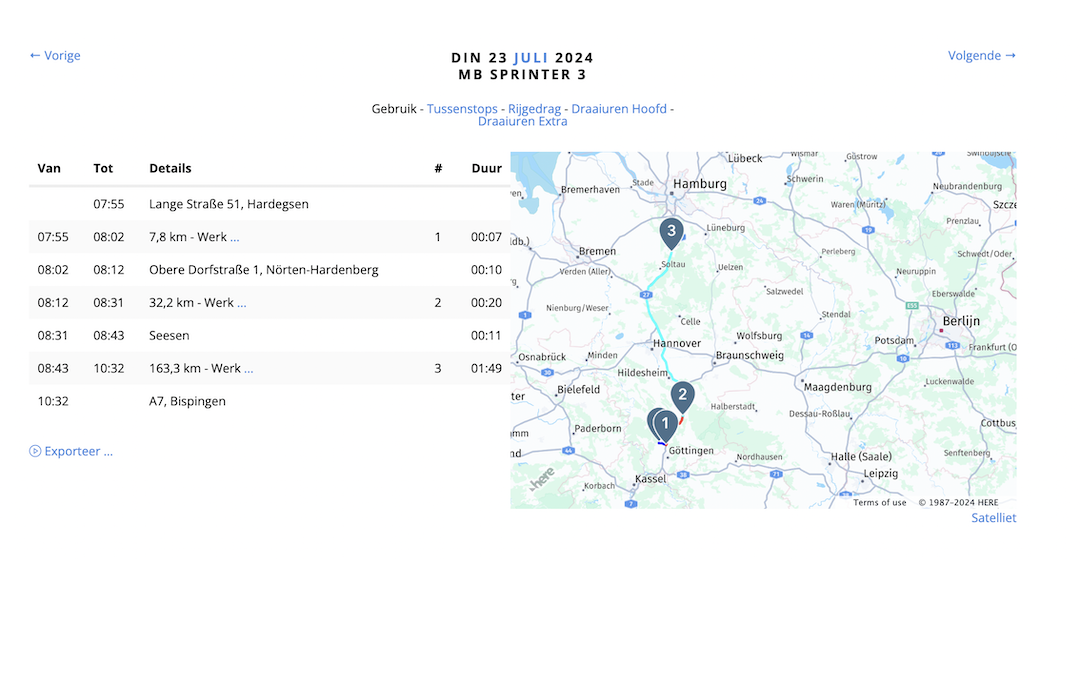Open the JULI month link in header
The height and width of the screenshot is (680, 1080).
pos(531,58)
